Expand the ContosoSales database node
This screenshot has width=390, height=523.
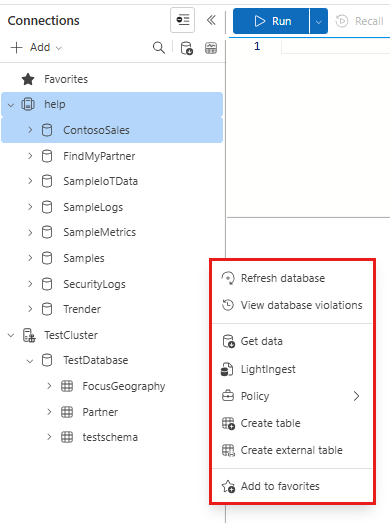click(x=30, y=130)
